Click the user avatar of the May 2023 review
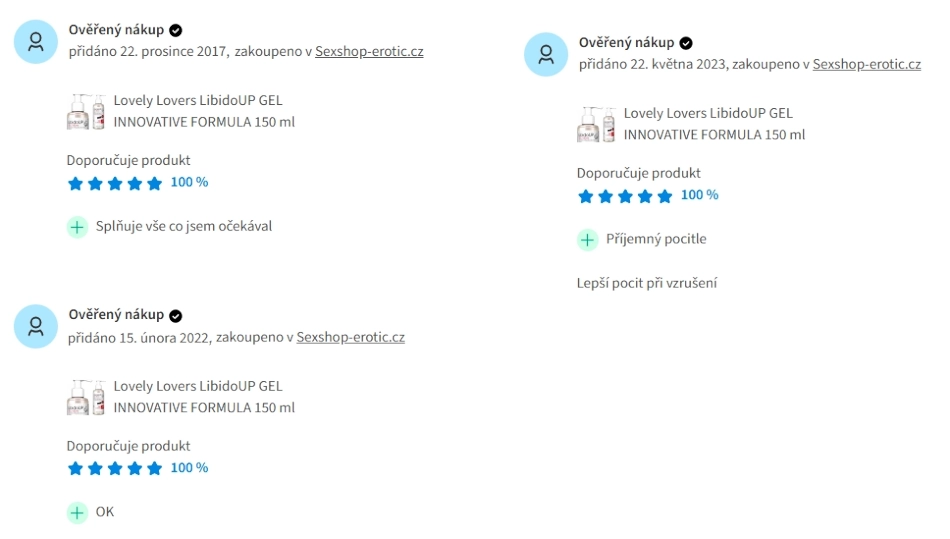 coord(546,55)
